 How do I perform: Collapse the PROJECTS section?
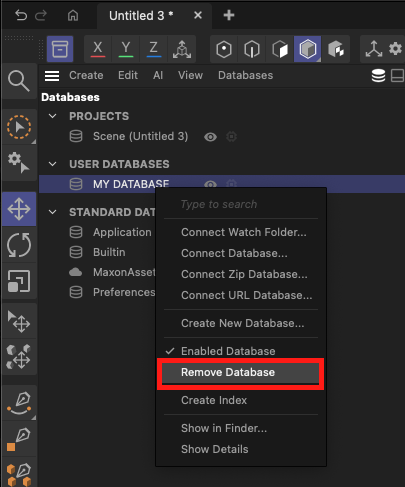(x=53, y=116)
